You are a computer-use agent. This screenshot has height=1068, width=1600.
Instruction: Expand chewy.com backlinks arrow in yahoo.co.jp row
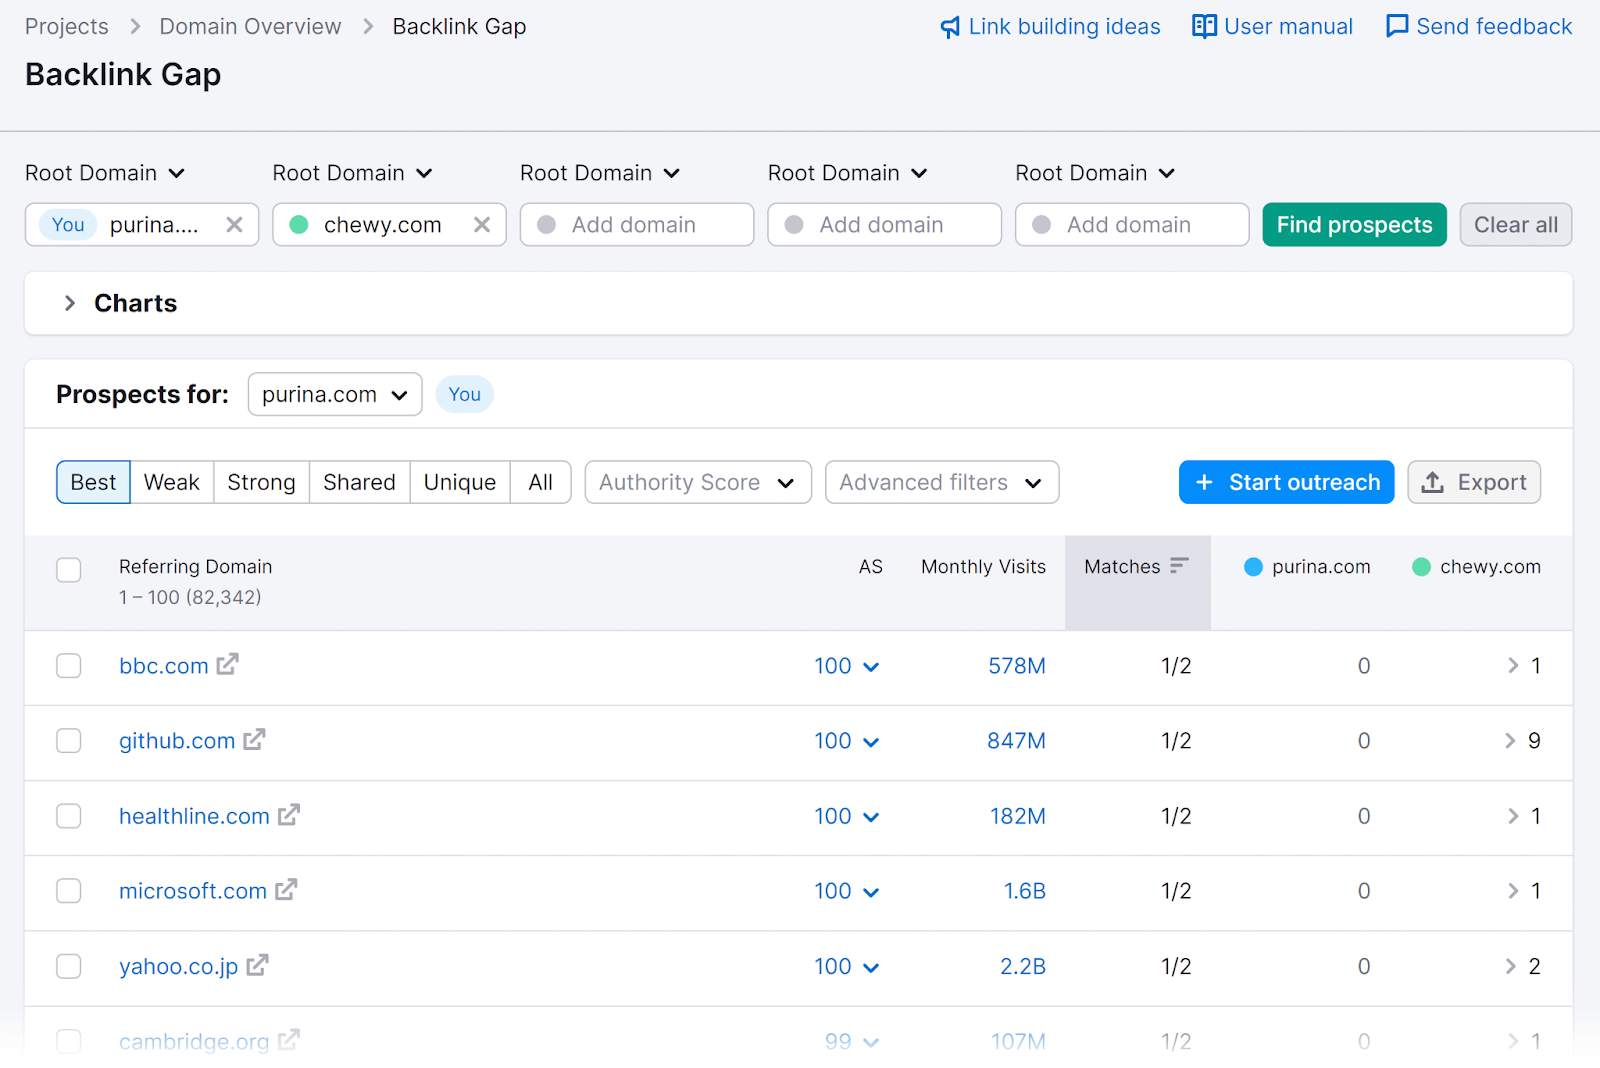point(1510,966)
